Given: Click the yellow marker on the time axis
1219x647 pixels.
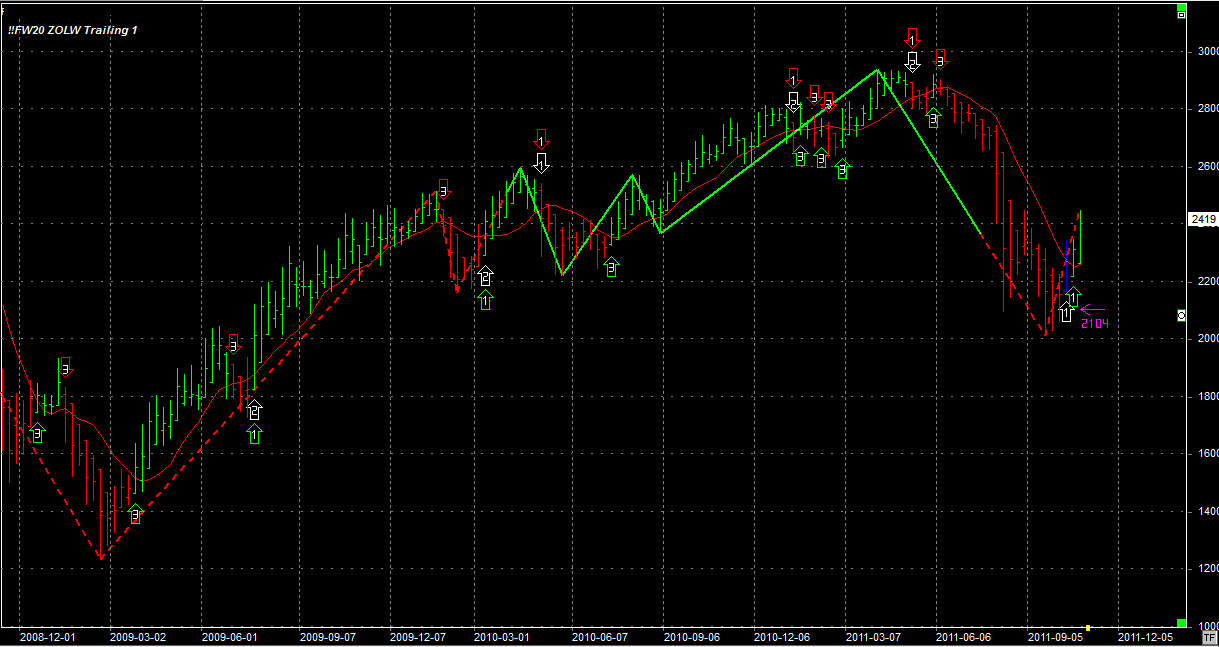Looking at the screenshot, I should (x=1088, y=628).
